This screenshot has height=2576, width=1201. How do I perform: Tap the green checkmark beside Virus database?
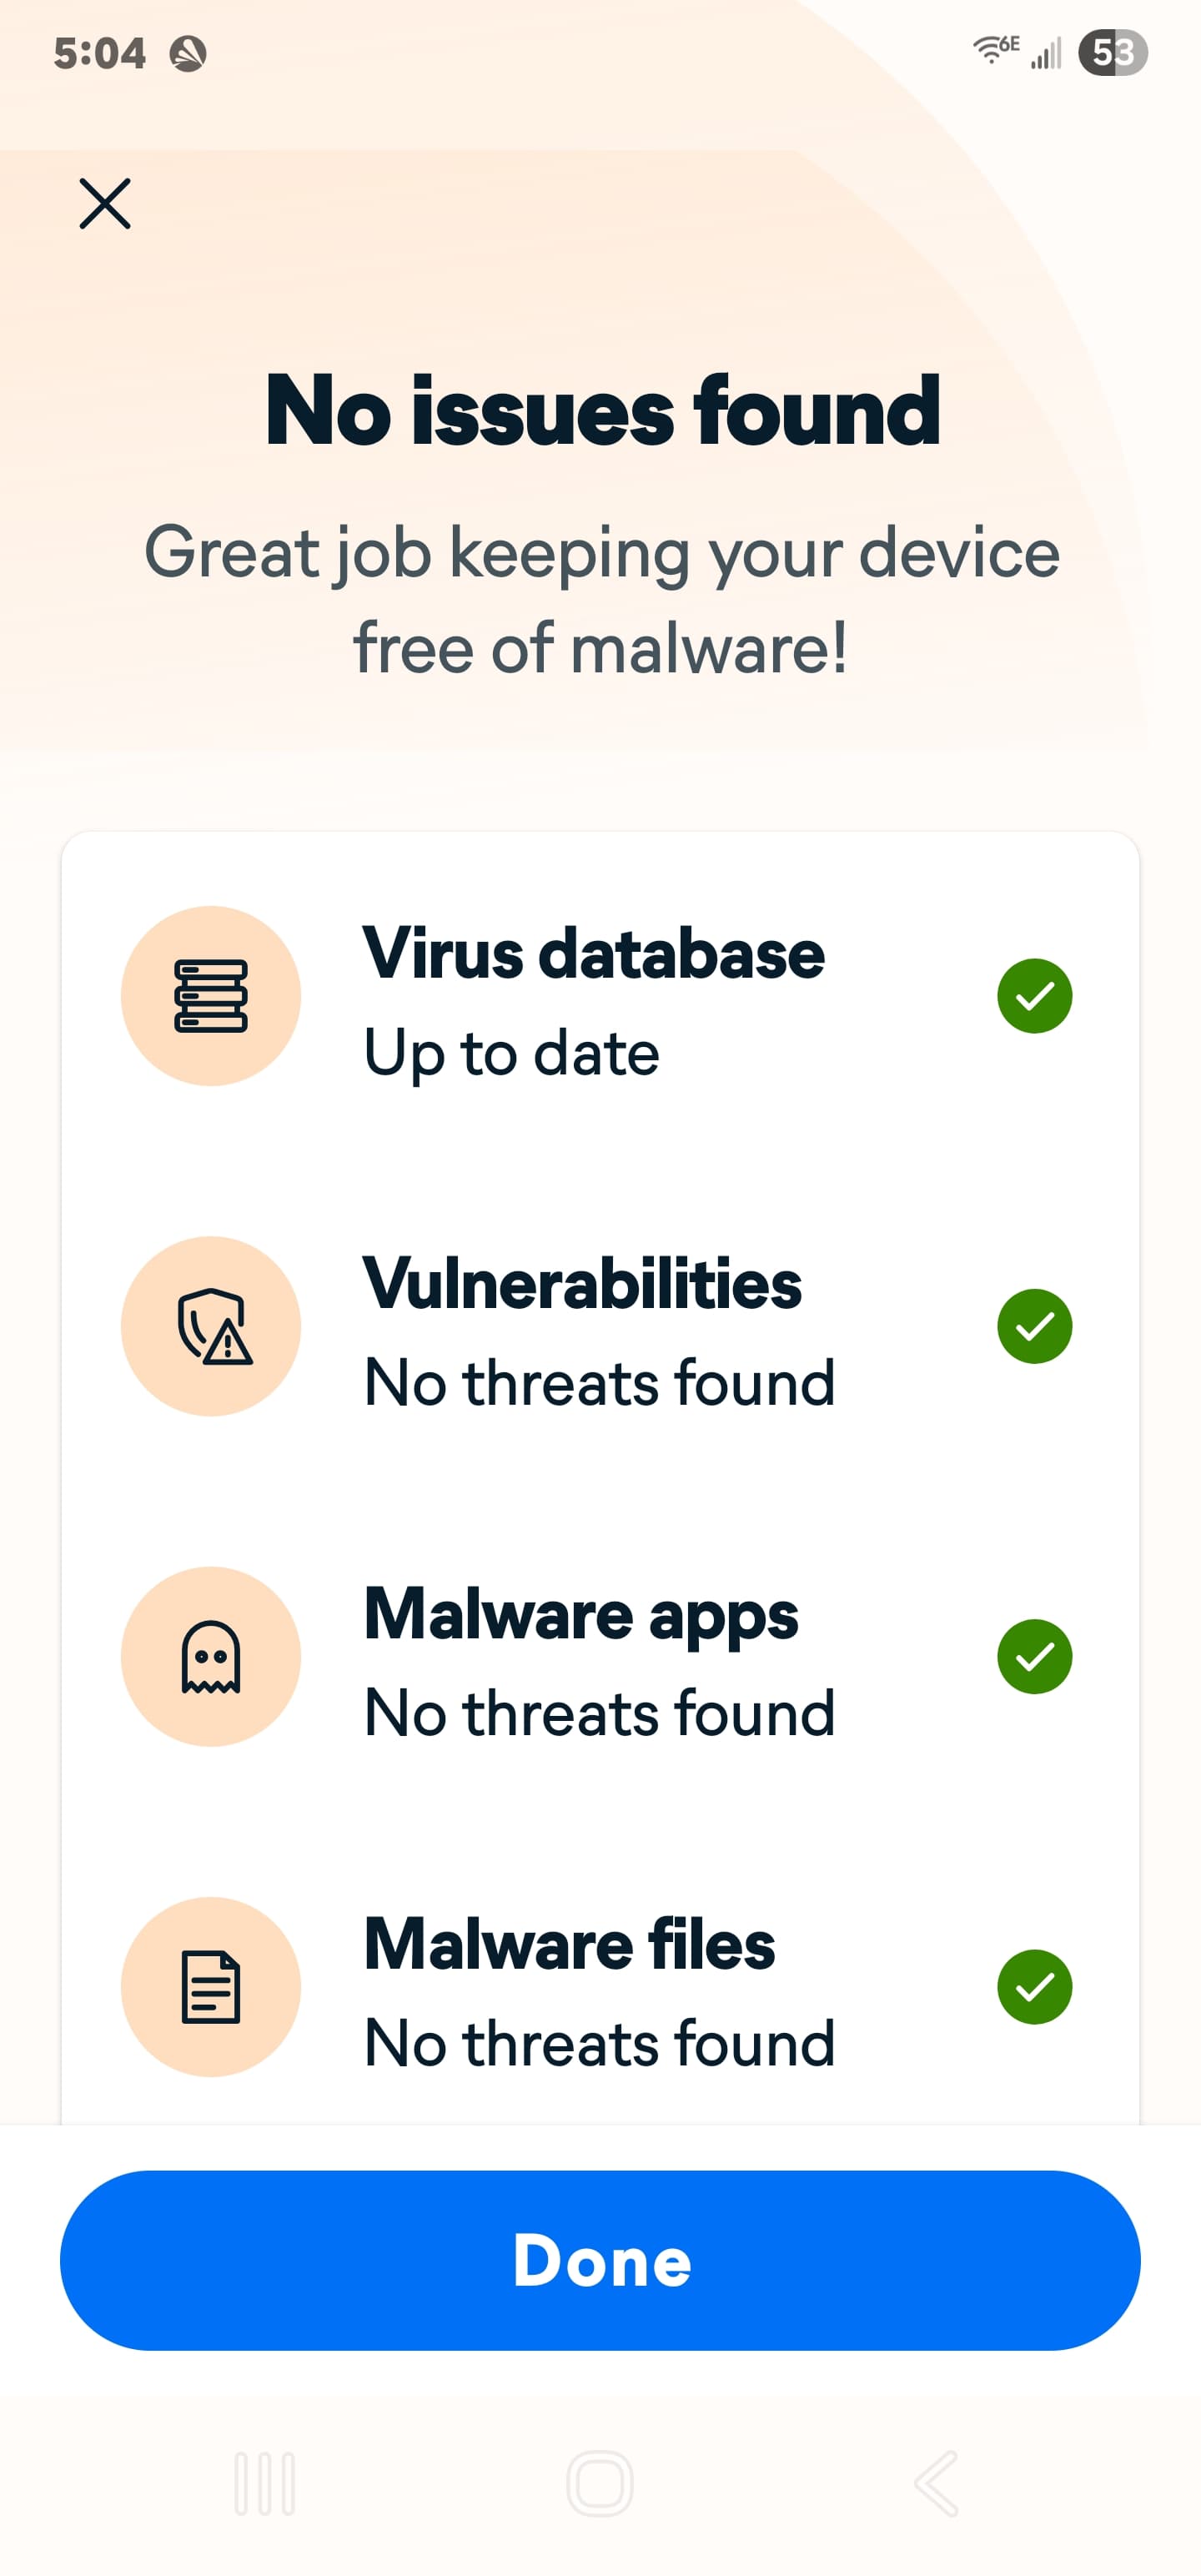click(x=1034, y=996)
